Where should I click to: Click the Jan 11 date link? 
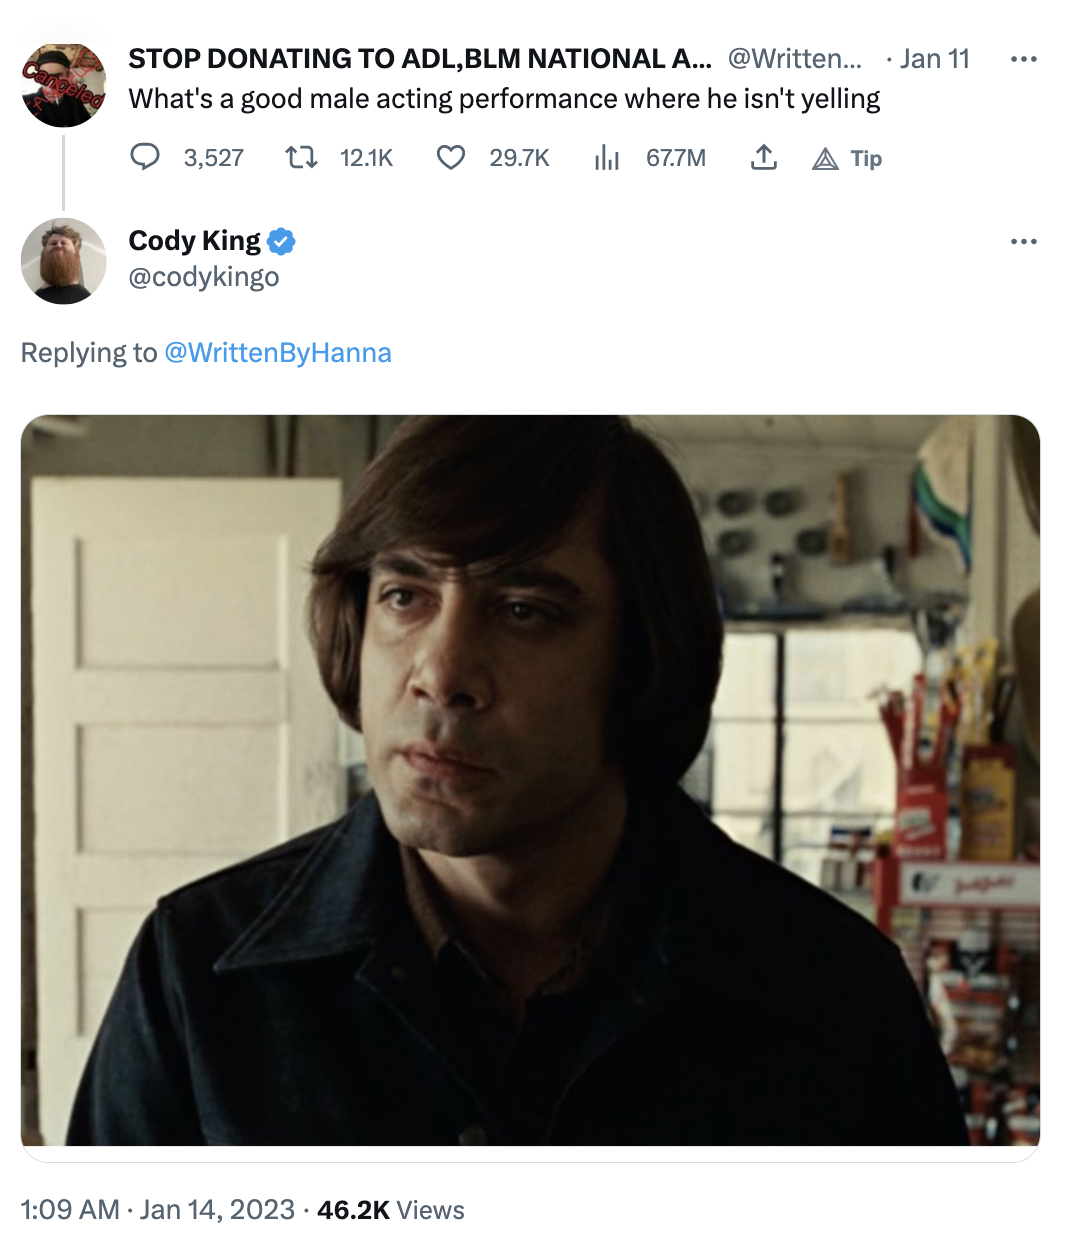[934, 59]
